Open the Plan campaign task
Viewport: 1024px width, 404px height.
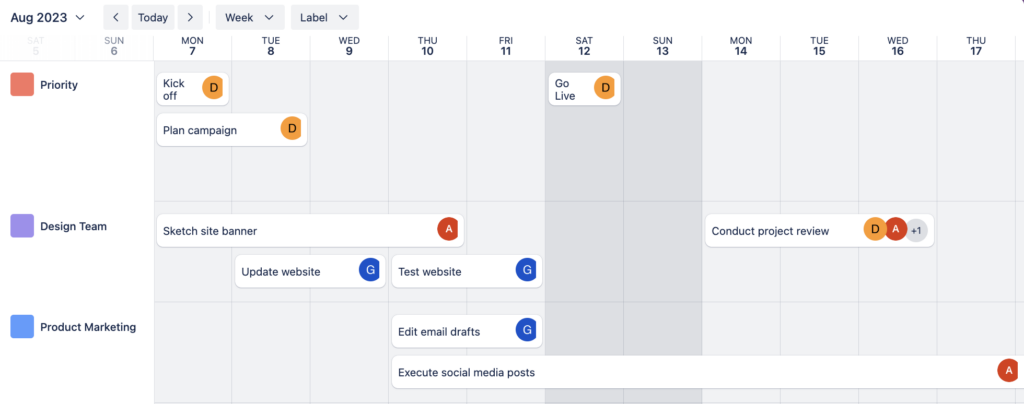[215, 130]
